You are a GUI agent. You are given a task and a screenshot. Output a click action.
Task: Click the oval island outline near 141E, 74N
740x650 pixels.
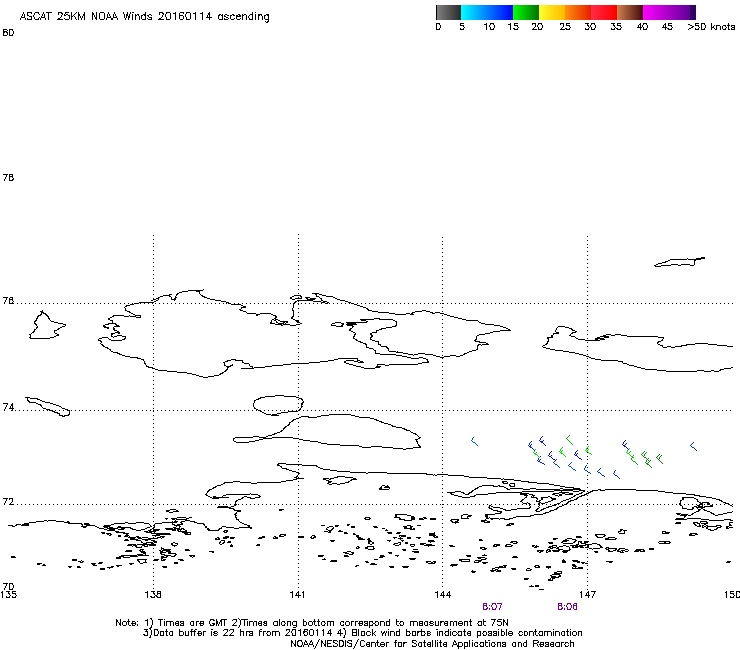pos(278,405)
